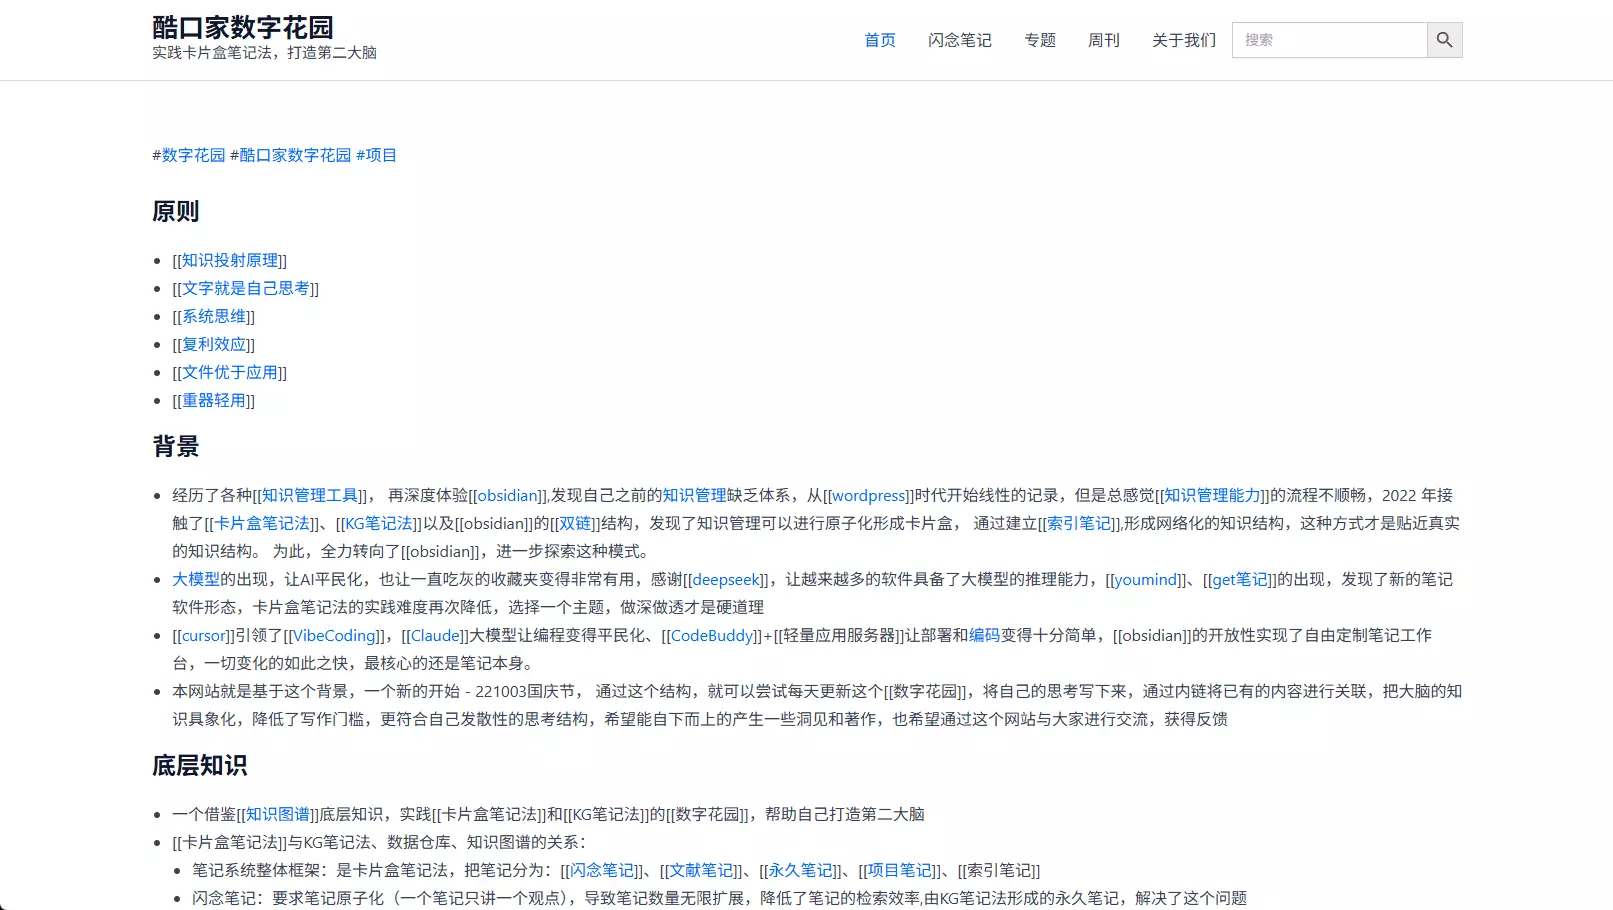Click inside the search input field
The width and height of the screenshot is (1613, 910).
[1330, 39]
